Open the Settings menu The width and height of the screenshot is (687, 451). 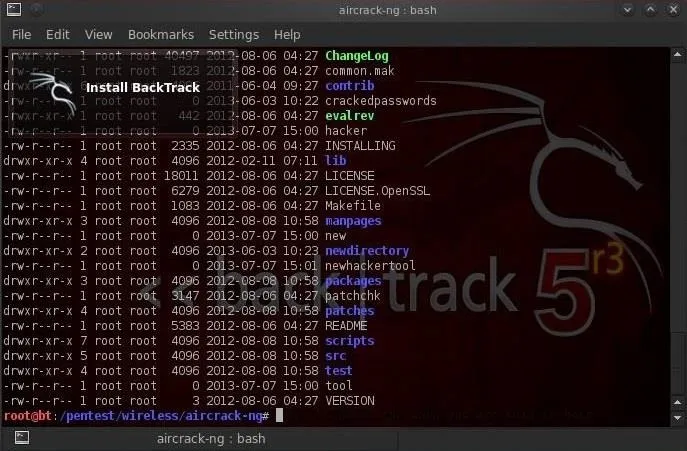tap(234, 35)
